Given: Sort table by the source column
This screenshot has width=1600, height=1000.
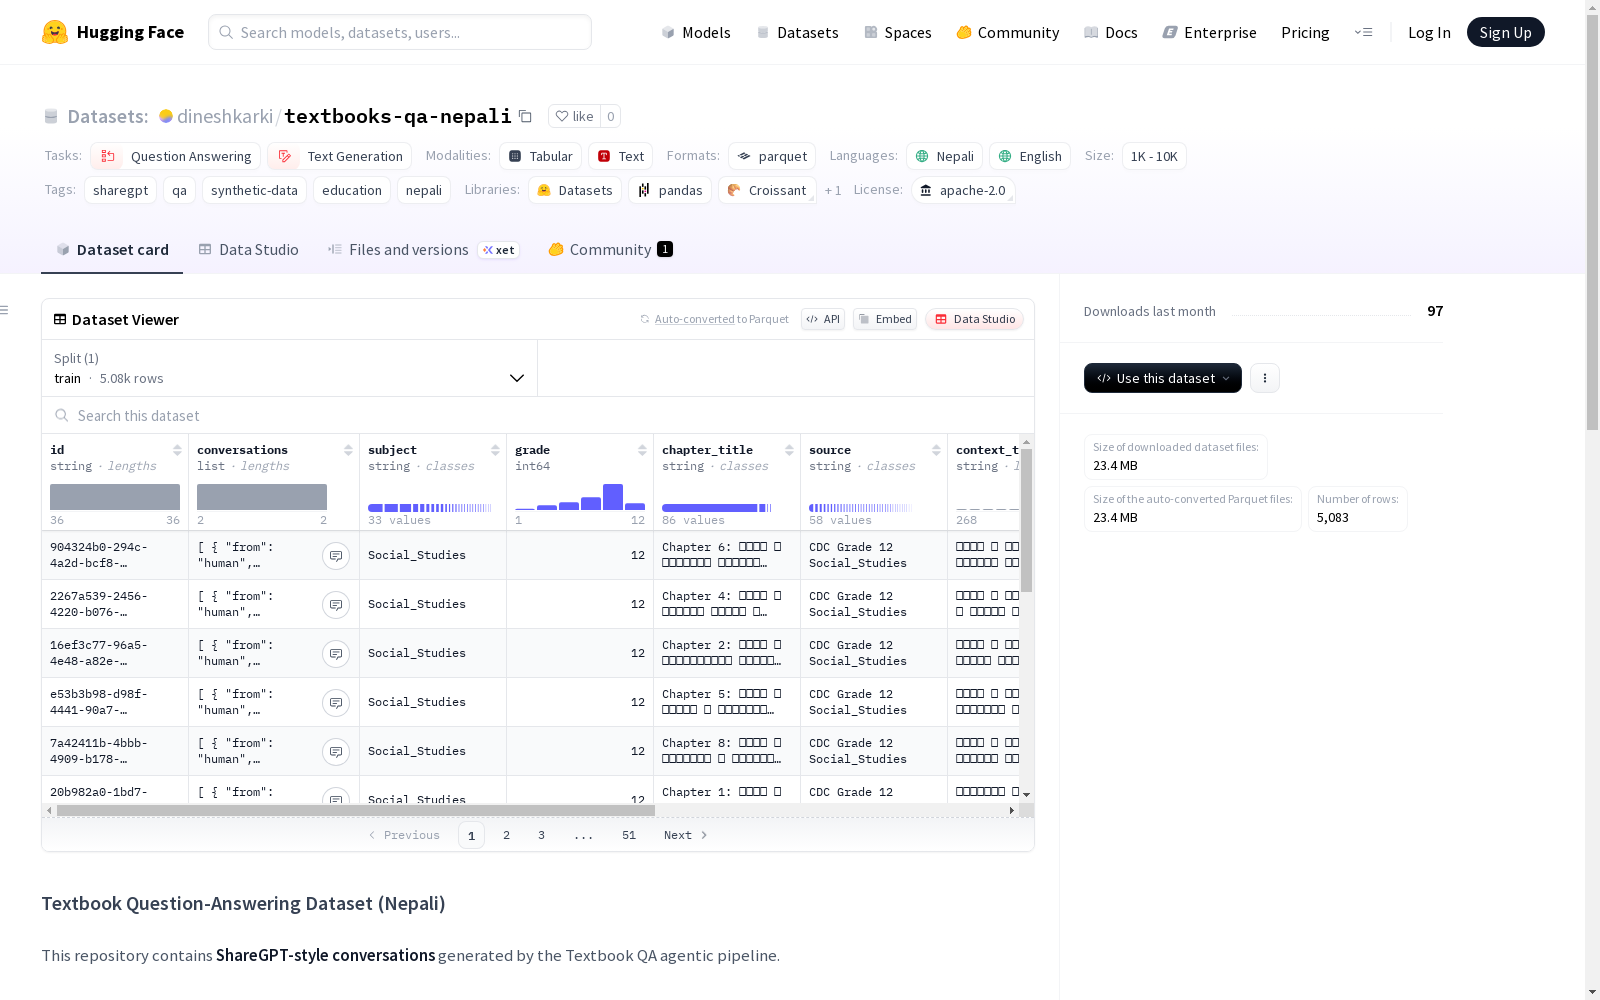Looking at the screenshot, I should (936, 450).
